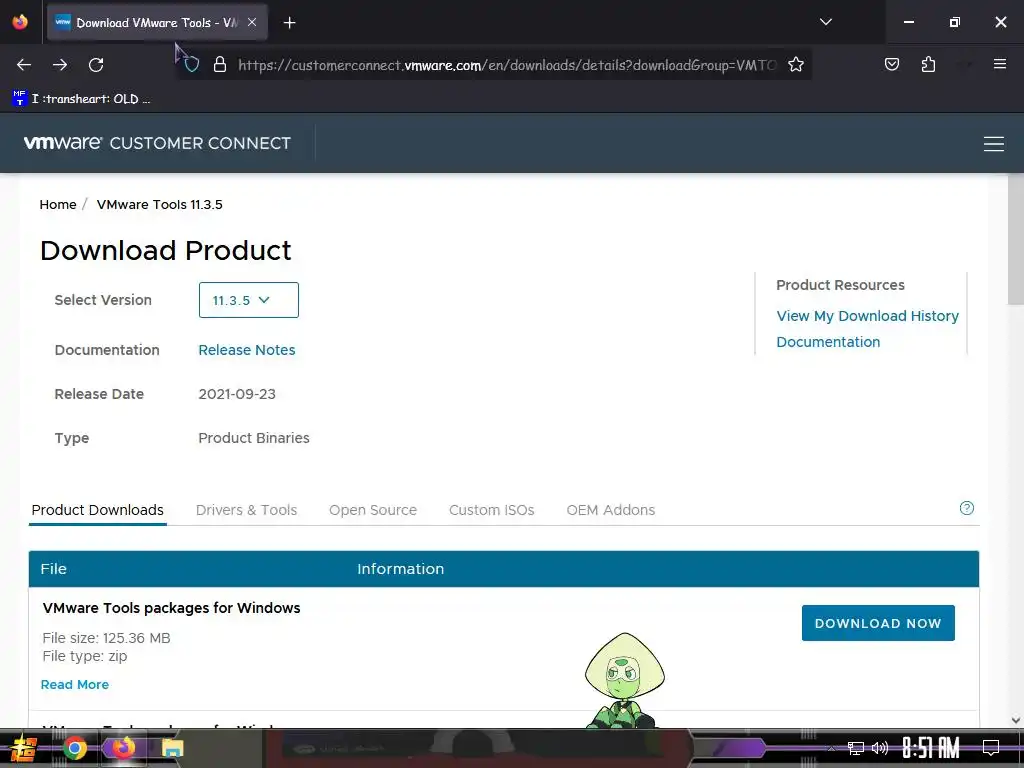Open Documentation link under Product Resources
The height and width of the screenshot is (768, 1024).
pyautogui.click(x=828, y=342)
